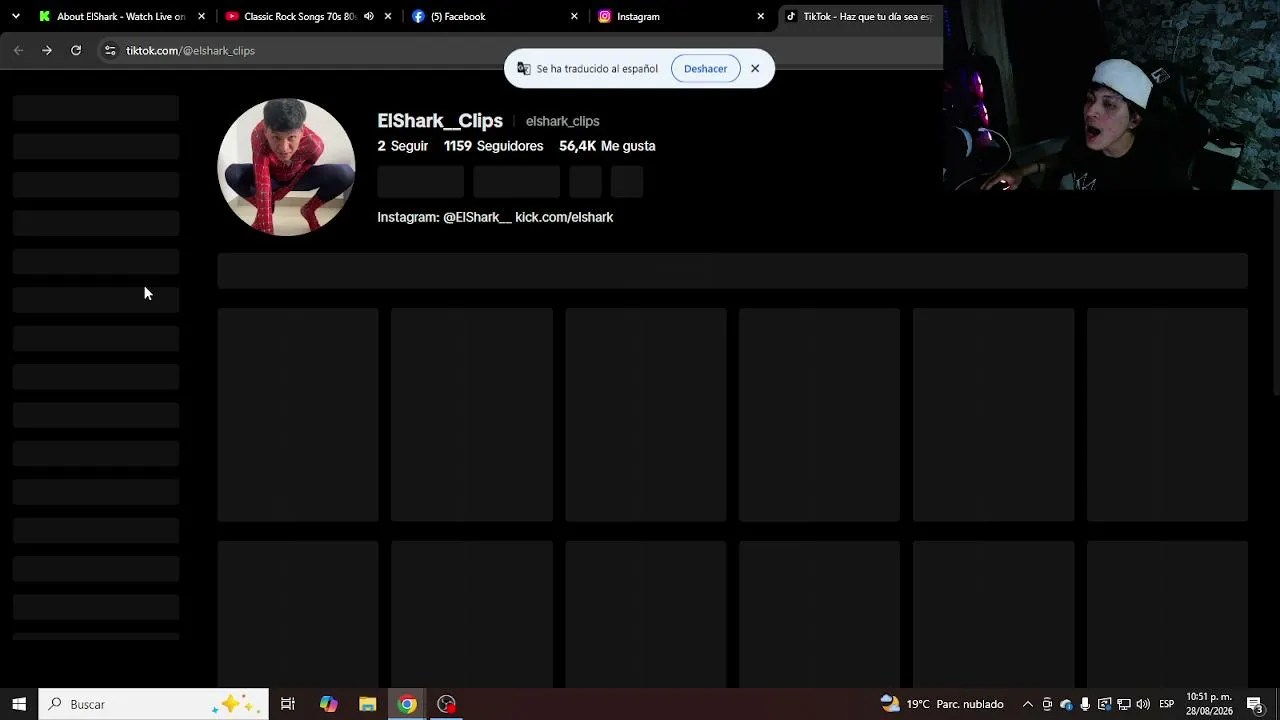Close the Facebook tab
This screenshot has height=720, width=1280.
[x=574, y=16]
